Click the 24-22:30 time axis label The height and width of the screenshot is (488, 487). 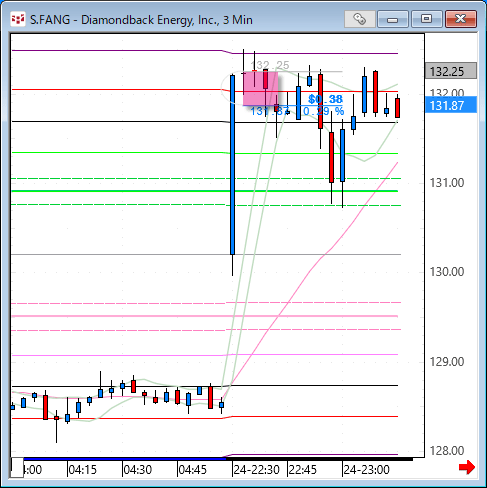coord(256,470)
